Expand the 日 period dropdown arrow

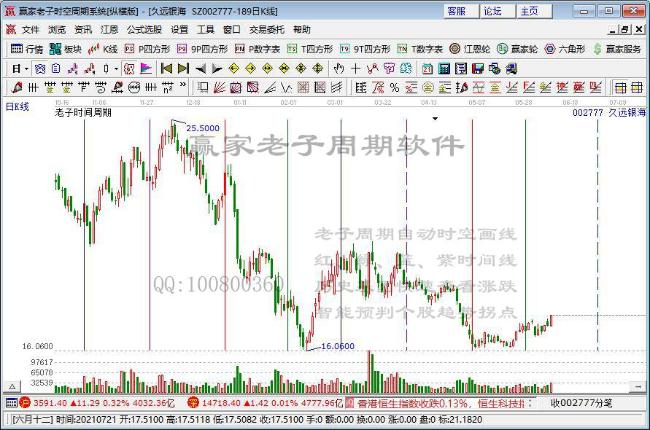tap(27, 69)
